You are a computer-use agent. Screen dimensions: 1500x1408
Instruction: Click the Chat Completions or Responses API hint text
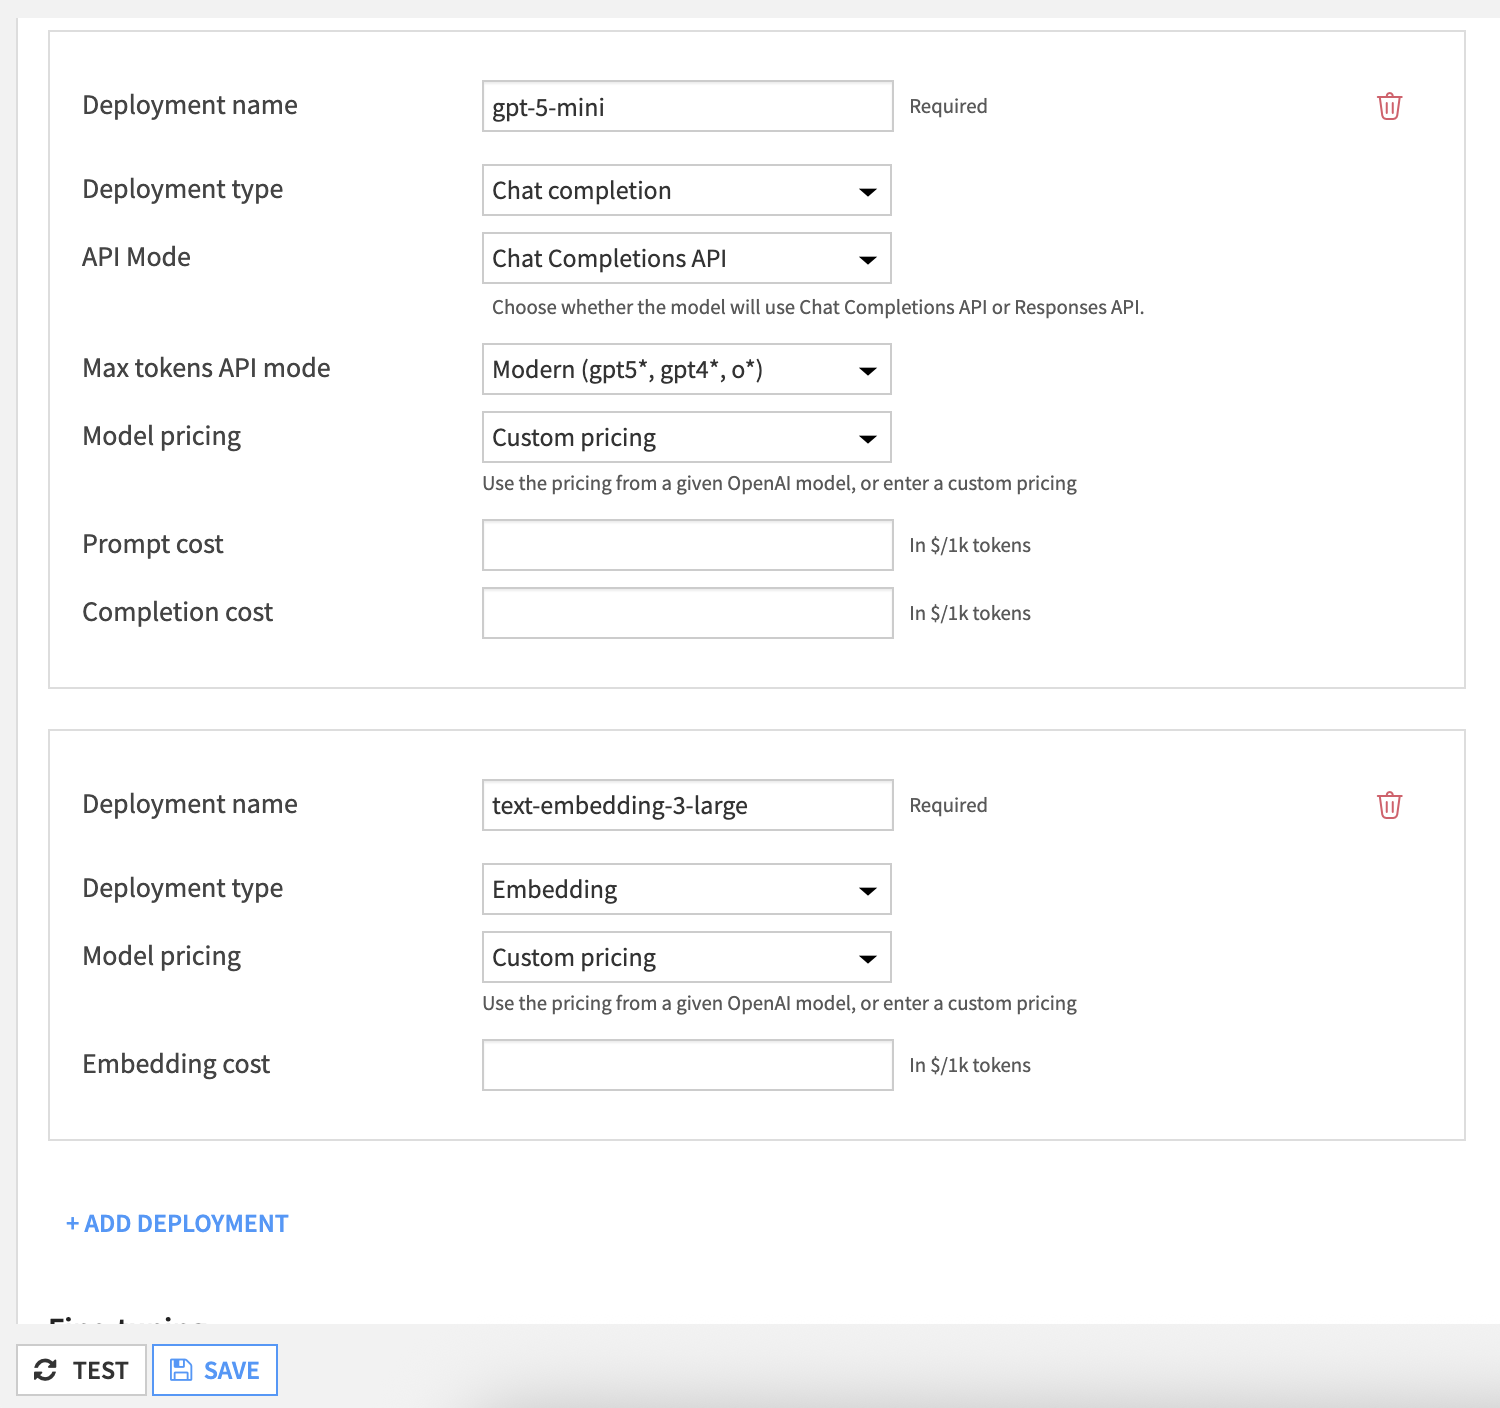point(818,307)
